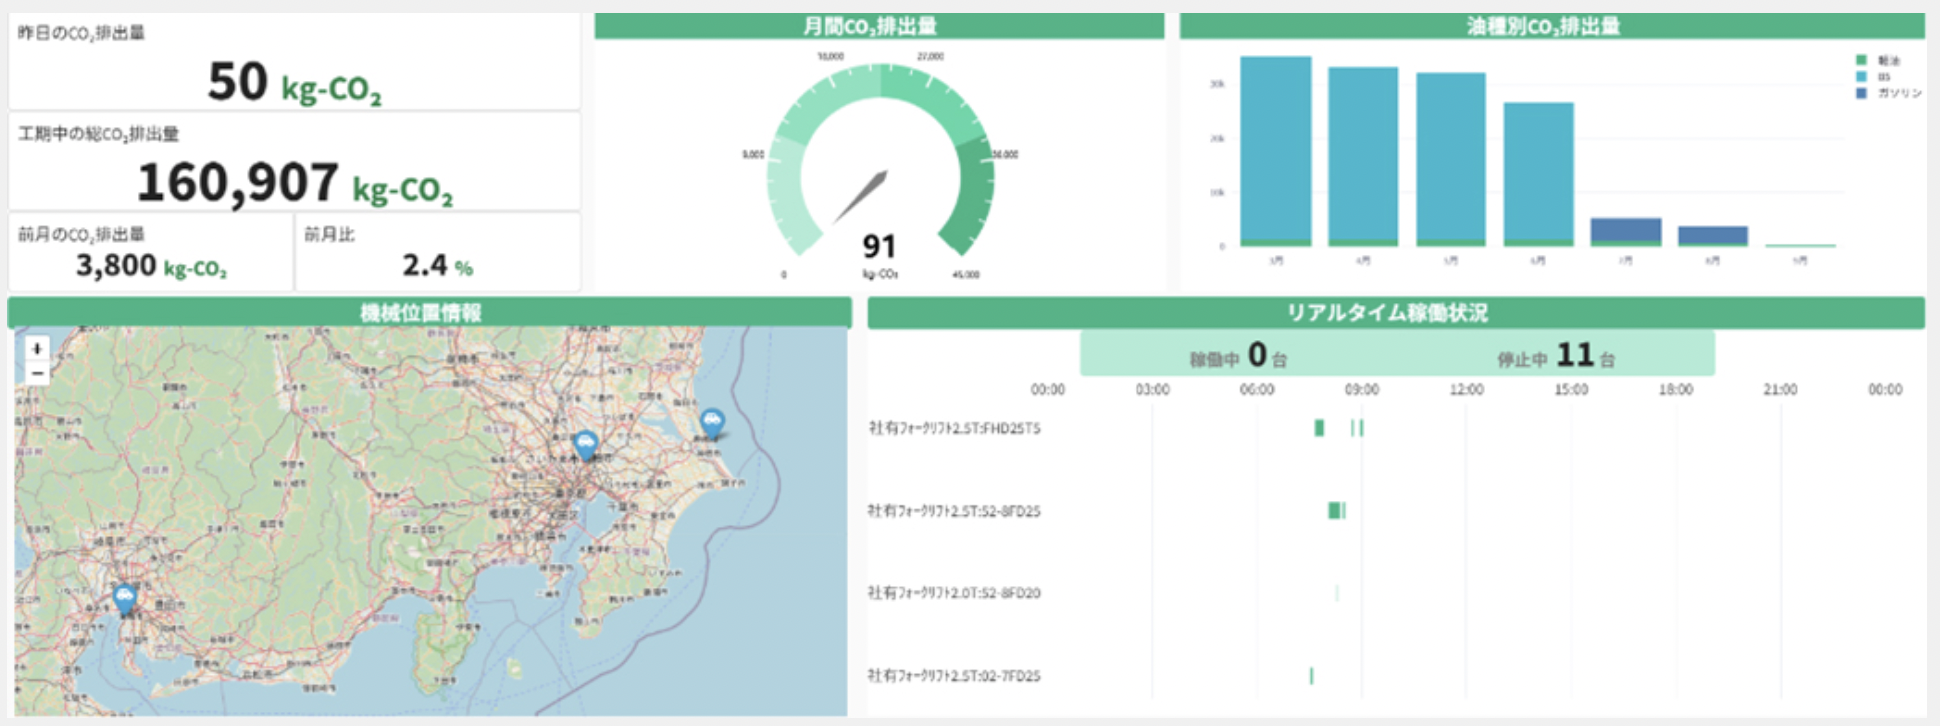Click the 09:00 timeline label
Image resolution: width=1940 pixels, height=726 pixels.
(x=1361, y=390)
